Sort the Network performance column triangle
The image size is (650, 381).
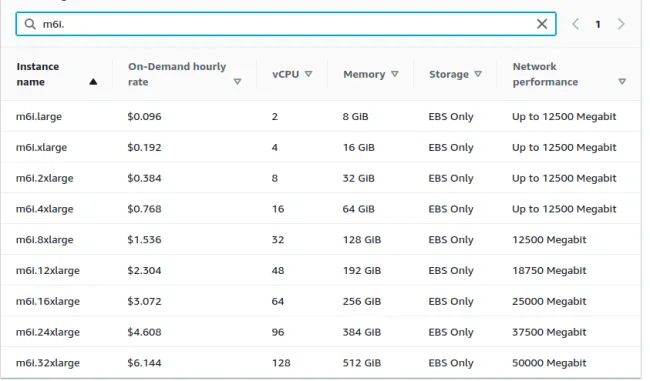(622, 82)
